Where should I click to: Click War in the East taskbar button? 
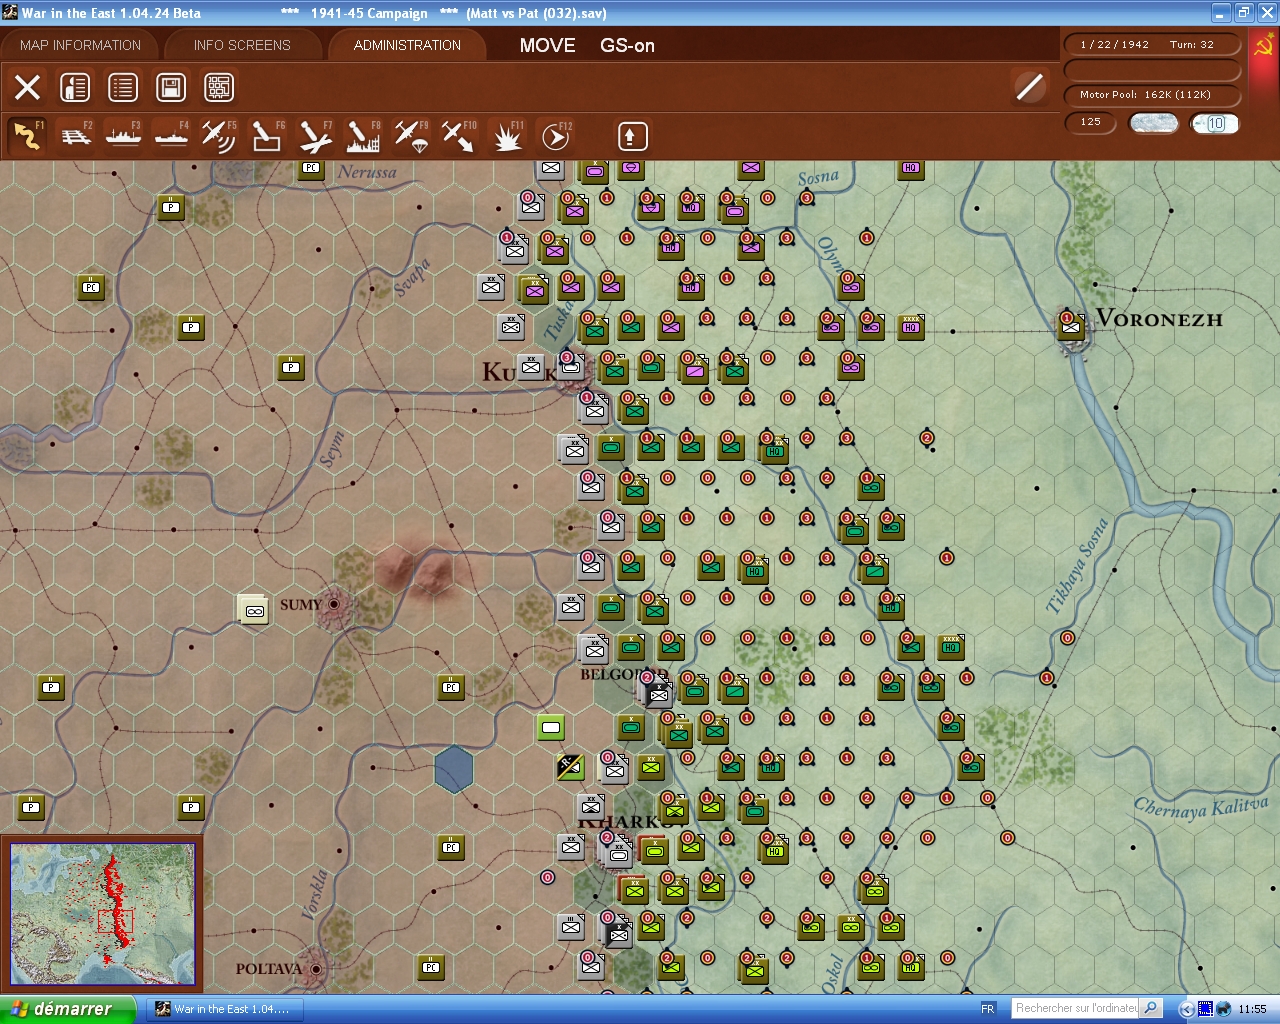coord(223,1009)
